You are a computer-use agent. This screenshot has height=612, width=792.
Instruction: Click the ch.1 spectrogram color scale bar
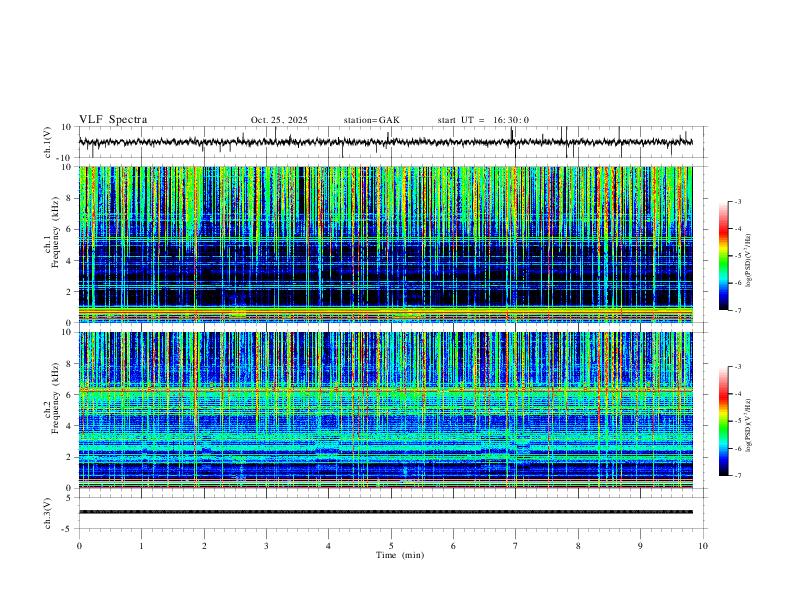[x=724, y=256]
